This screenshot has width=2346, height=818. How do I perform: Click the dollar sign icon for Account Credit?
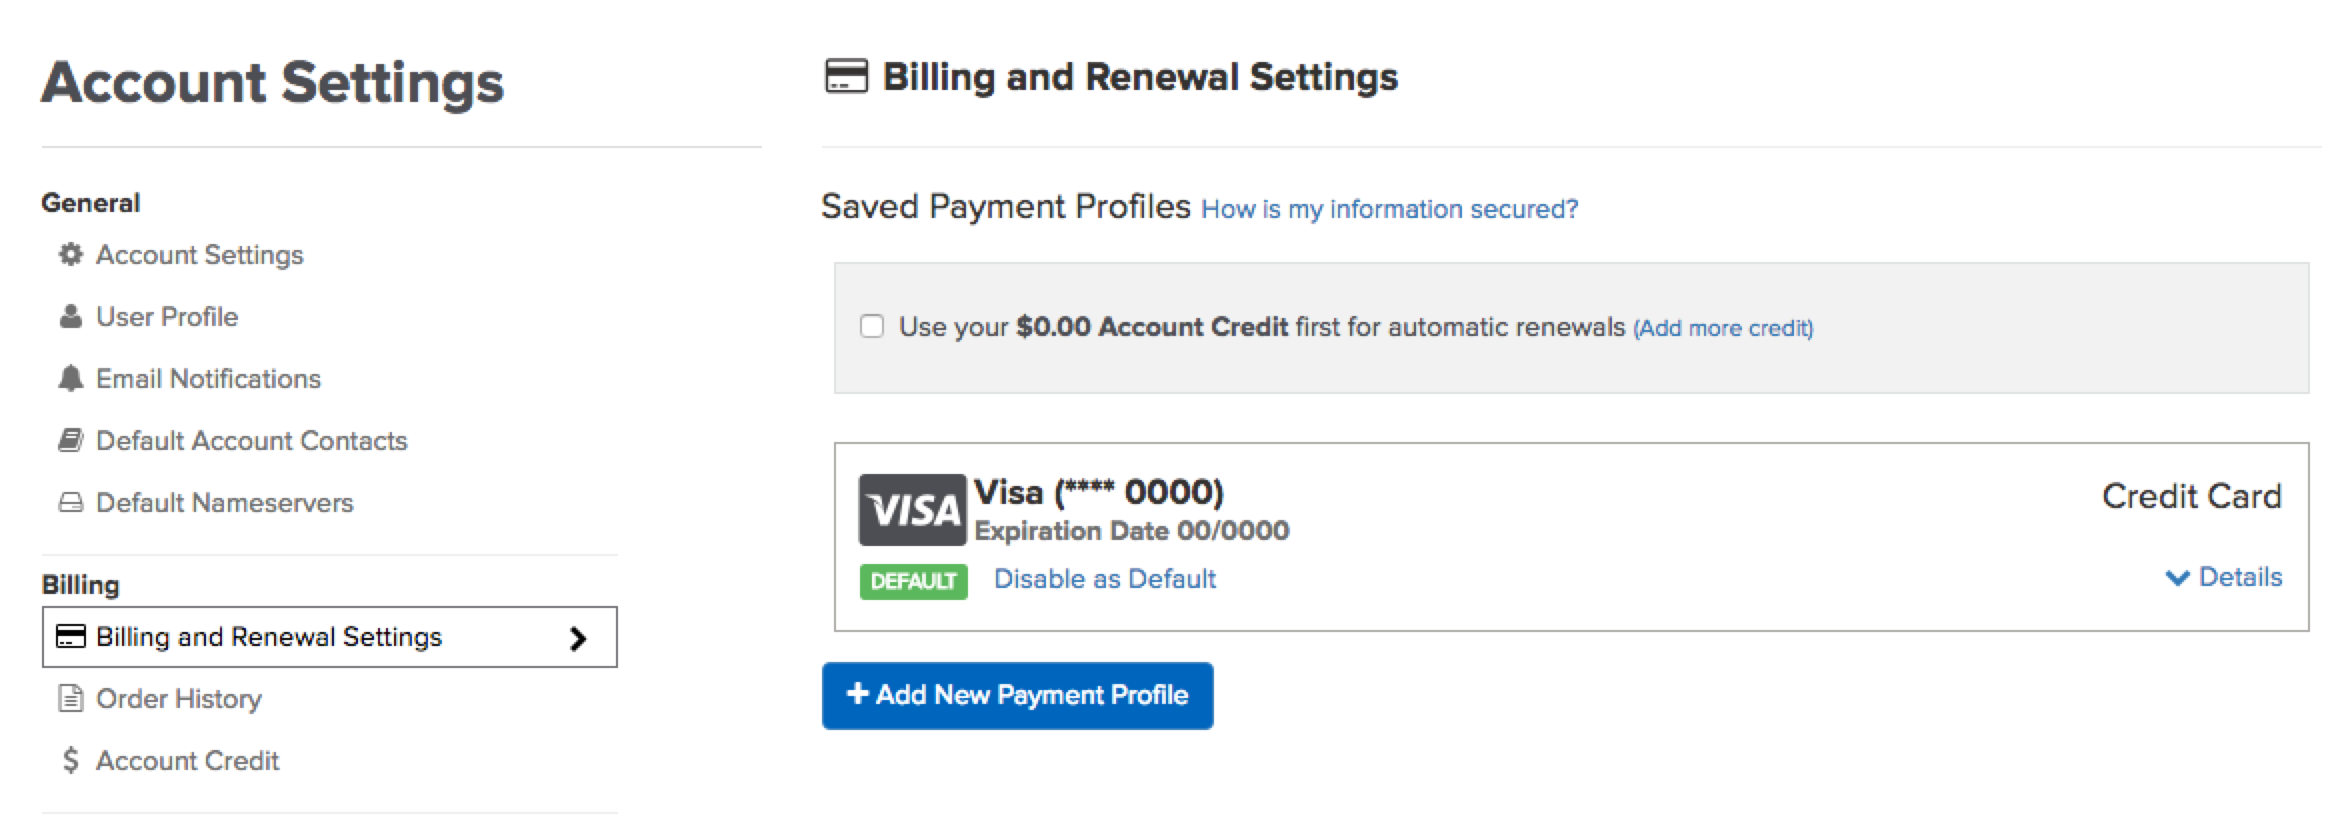pyautogui.click(x=70, y=761)
